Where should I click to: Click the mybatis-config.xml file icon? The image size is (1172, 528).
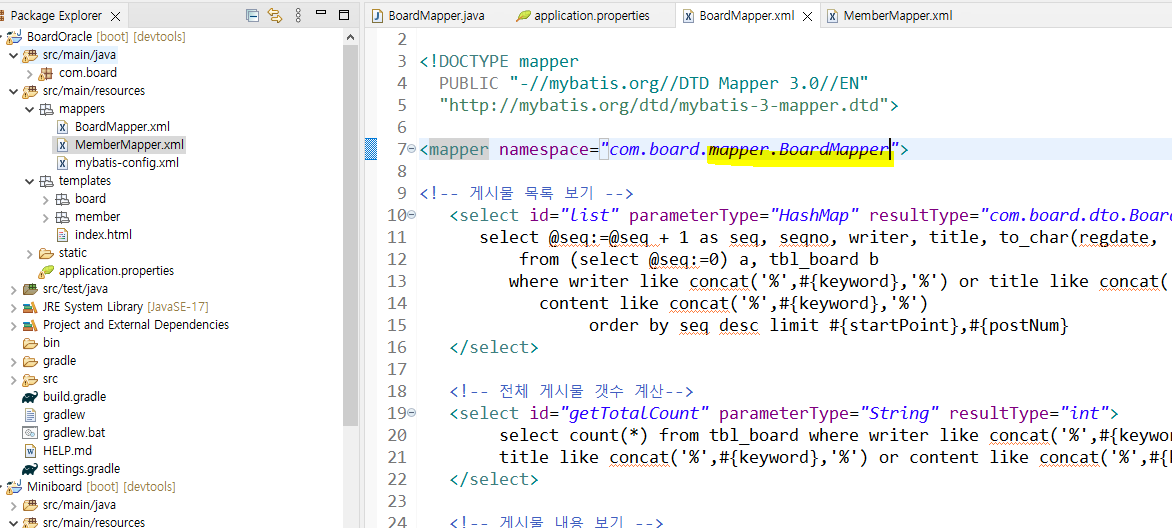[63, 162]
